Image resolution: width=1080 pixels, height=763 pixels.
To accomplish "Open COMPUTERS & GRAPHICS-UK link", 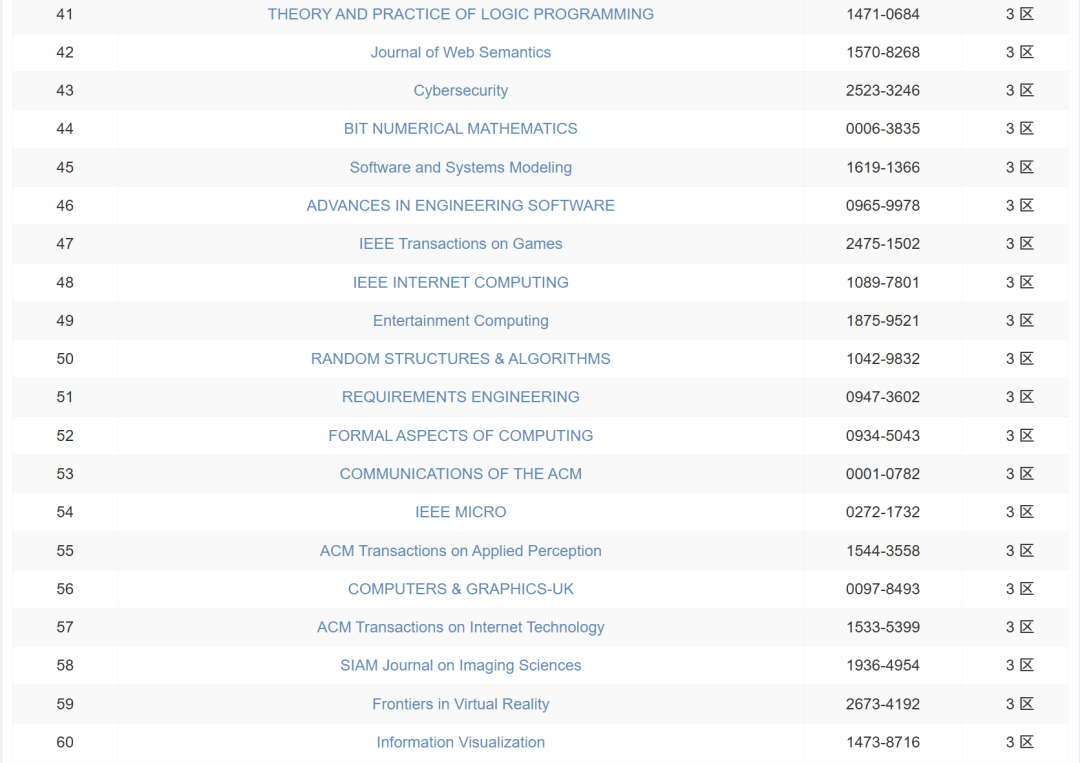I will [460, 589].
